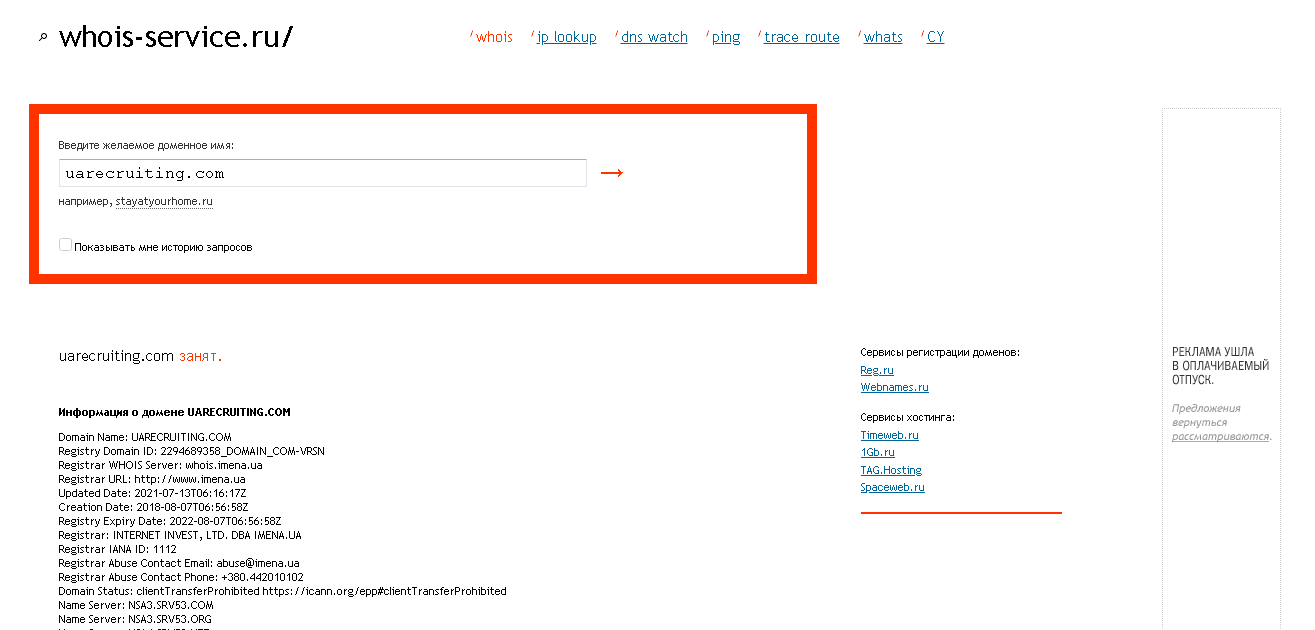Go to the Spaceweb.ru hosting link
Screen dimensions: 1315x630
pyautogui.click(x=892, y=487)
